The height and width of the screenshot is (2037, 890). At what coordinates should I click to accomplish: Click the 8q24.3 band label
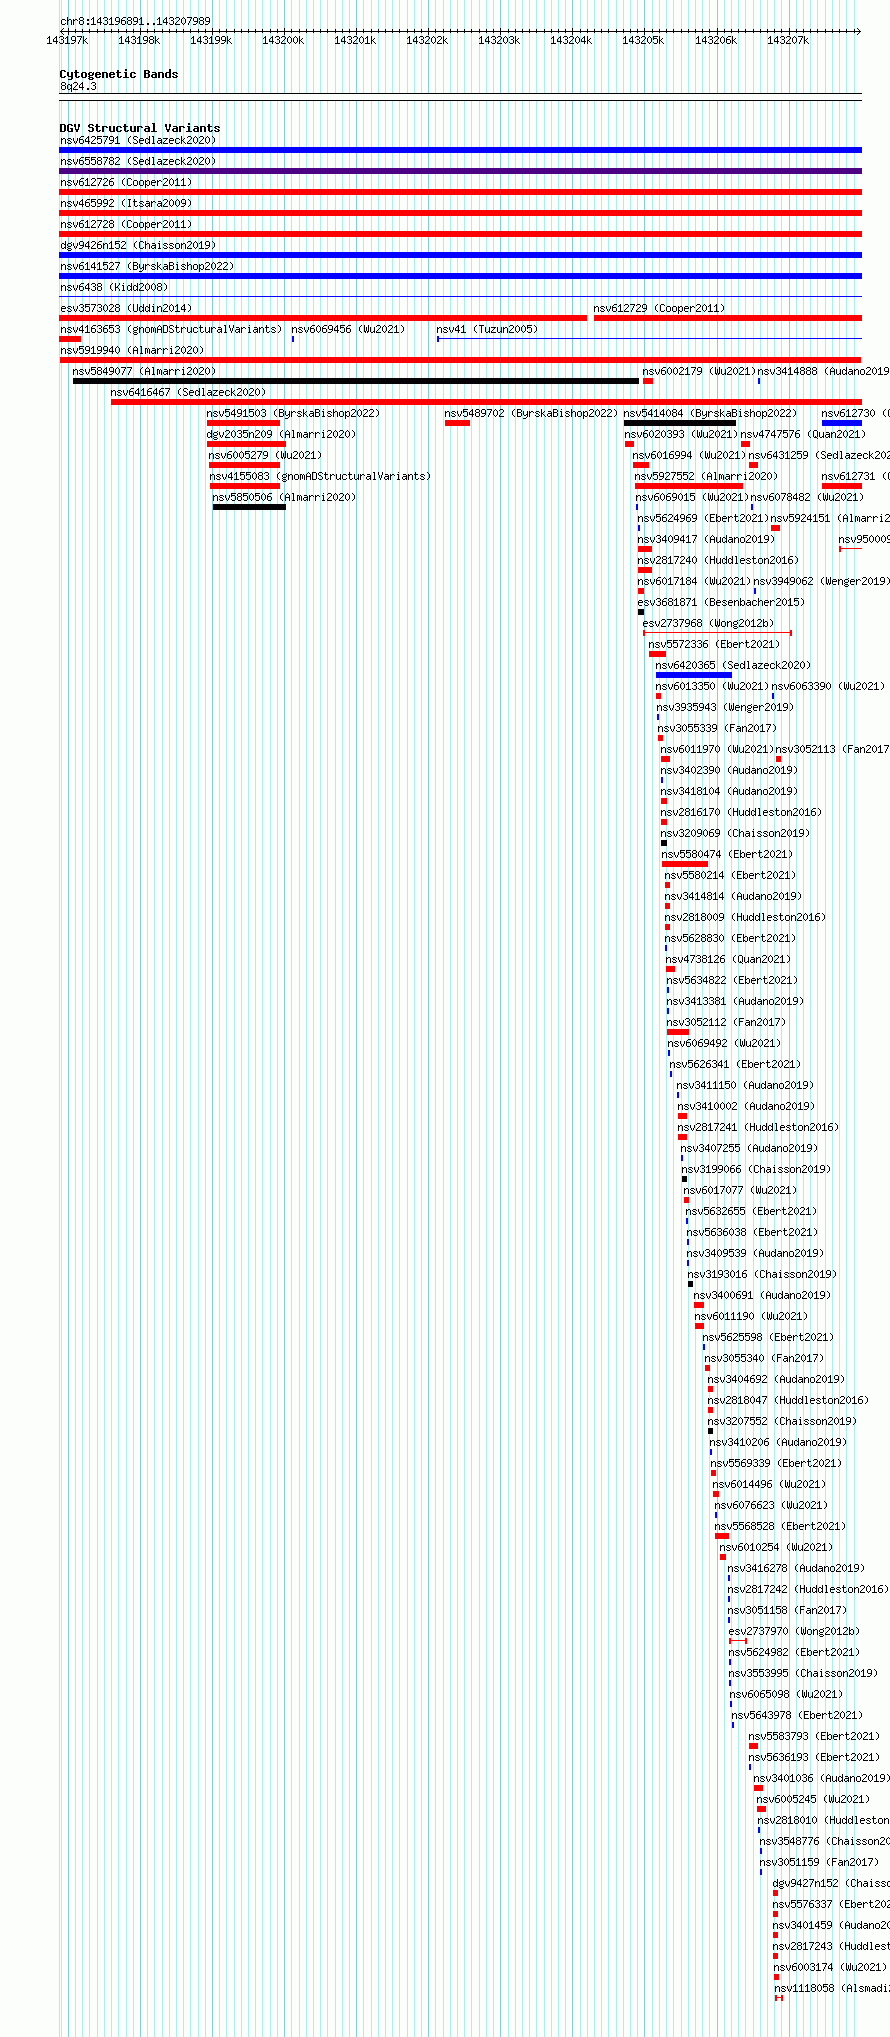point(78,87)
